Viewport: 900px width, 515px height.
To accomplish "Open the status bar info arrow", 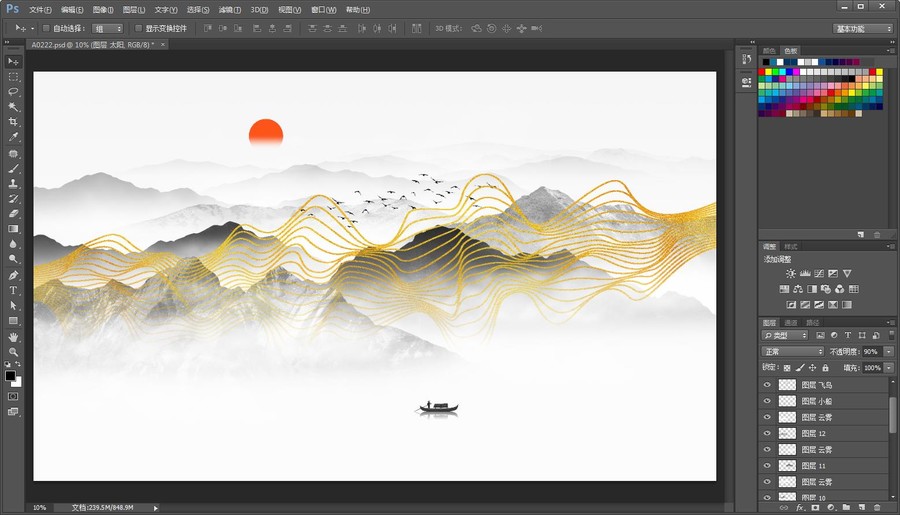I will tap(156, 508).
